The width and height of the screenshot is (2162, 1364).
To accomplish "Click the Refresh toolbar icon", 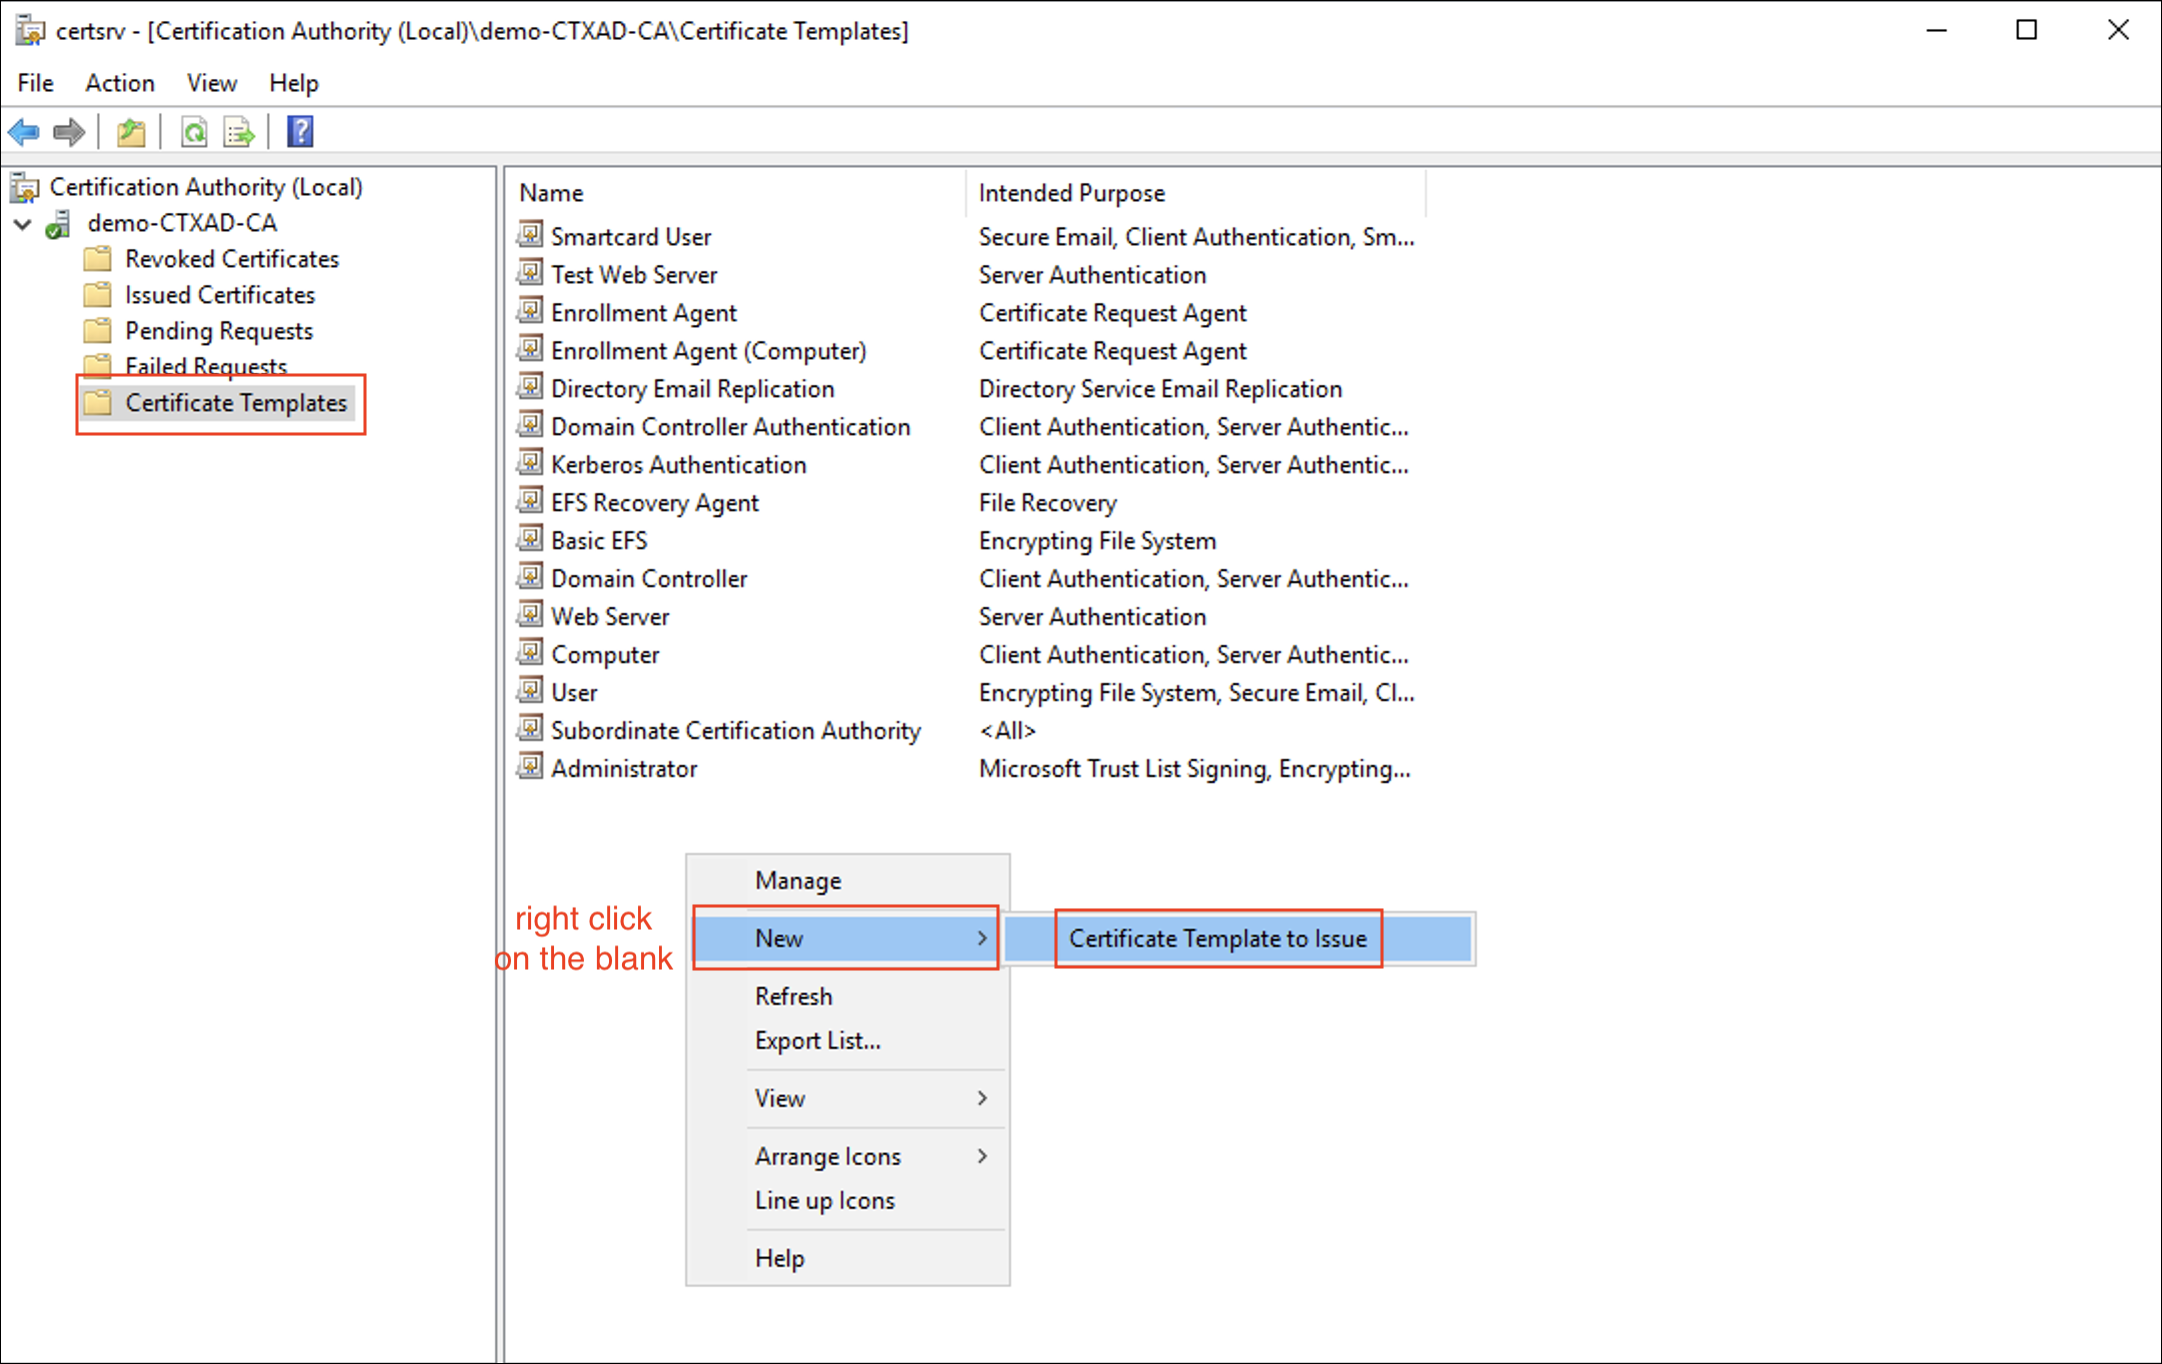I will pyautogui.click(x=194, y=132).
